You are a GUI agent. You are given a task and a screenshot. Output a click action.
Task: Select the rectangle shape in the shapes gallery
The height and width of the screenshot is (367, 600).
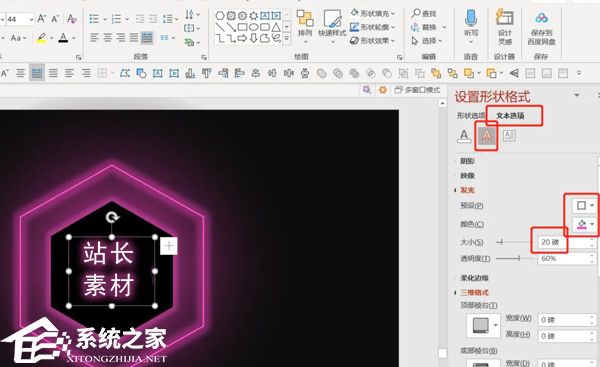click(x=242, y=27)
